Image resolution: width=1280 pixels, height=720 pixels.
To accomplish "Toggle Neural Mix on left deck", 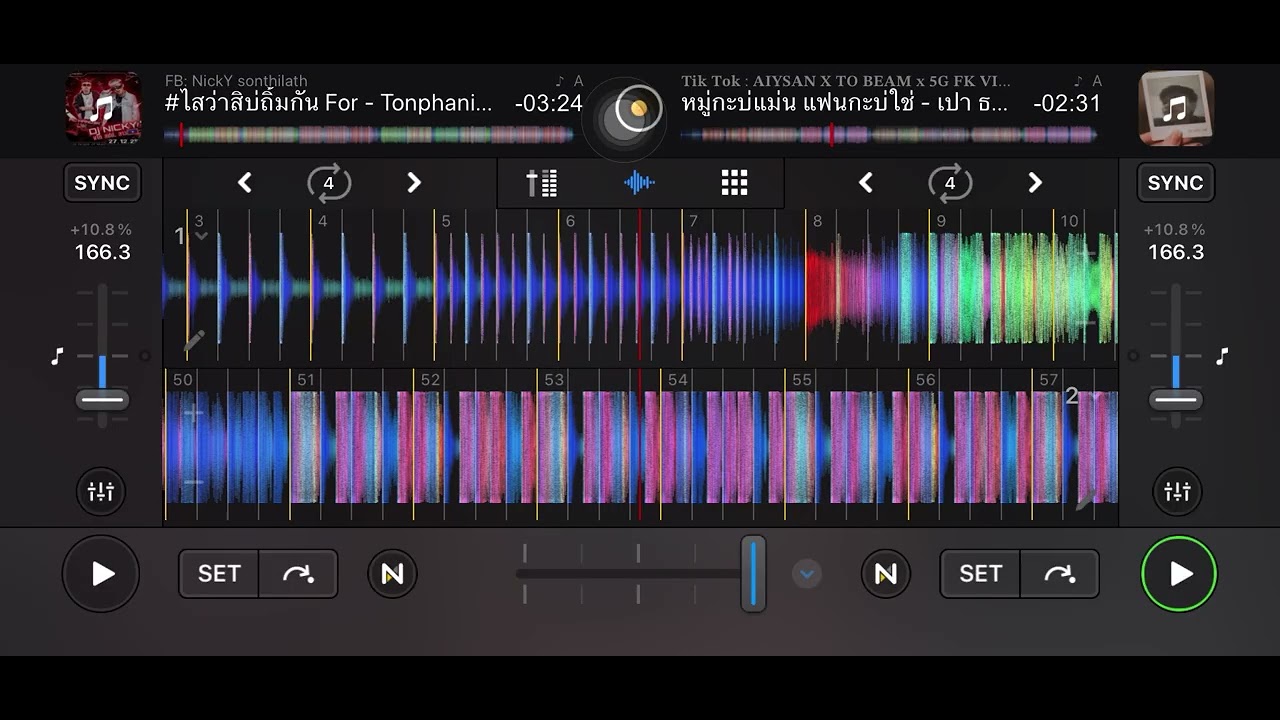I will click(x=392, y=574).
